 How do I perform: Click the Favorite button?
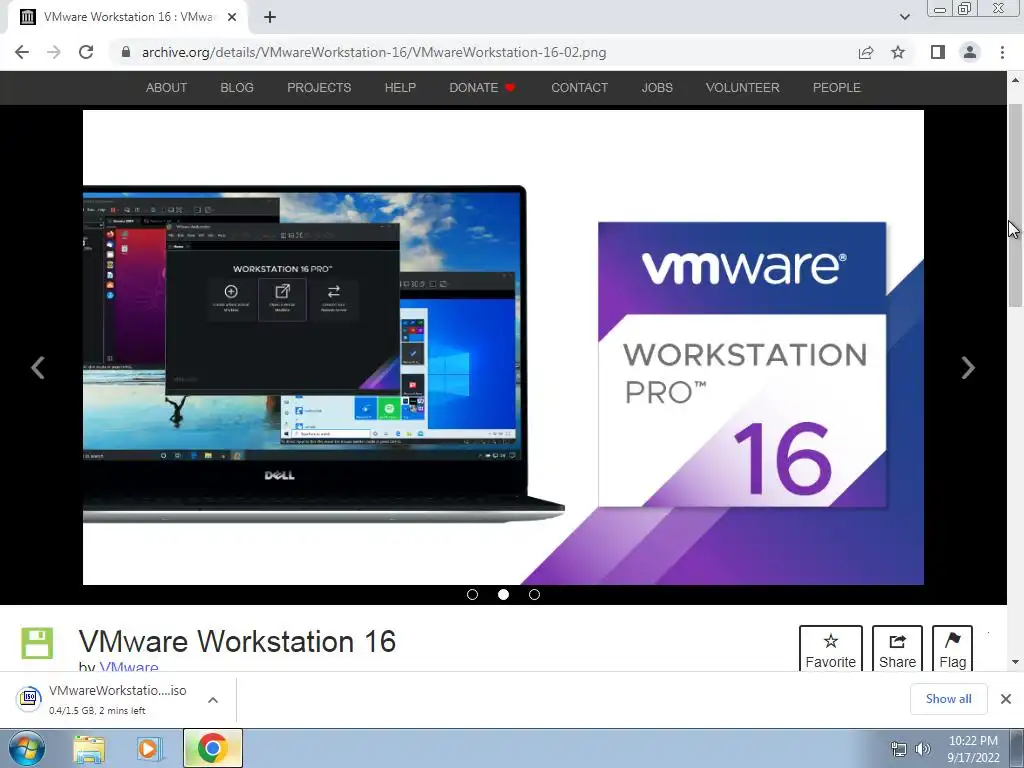click(830, 650)
